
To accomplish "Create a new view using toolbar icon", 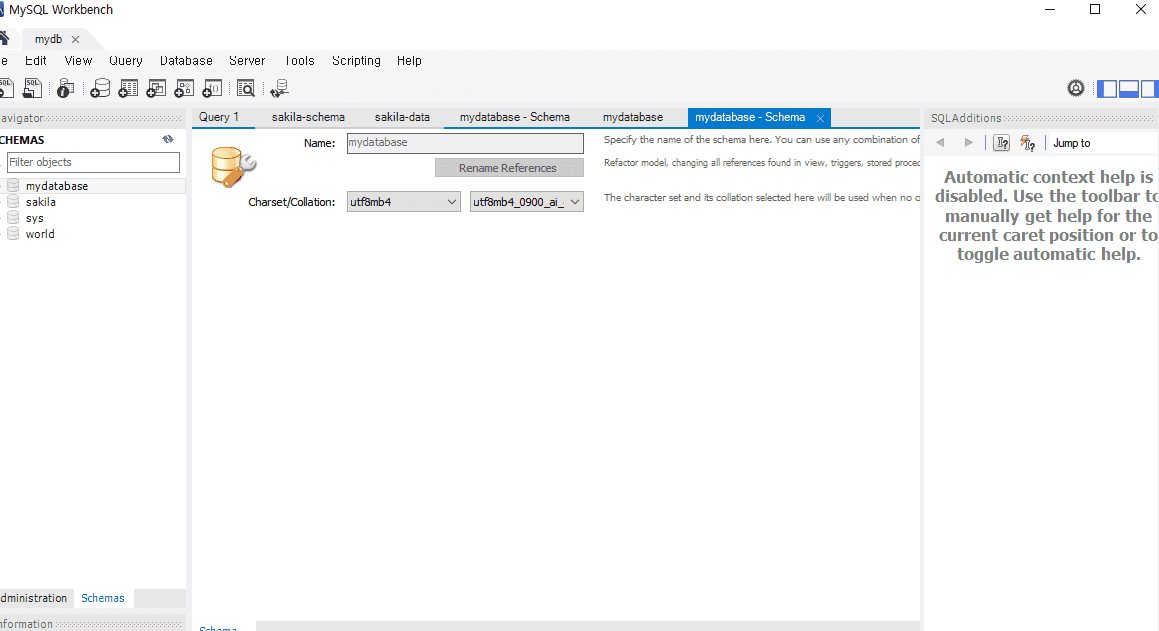I will (156, 89).
